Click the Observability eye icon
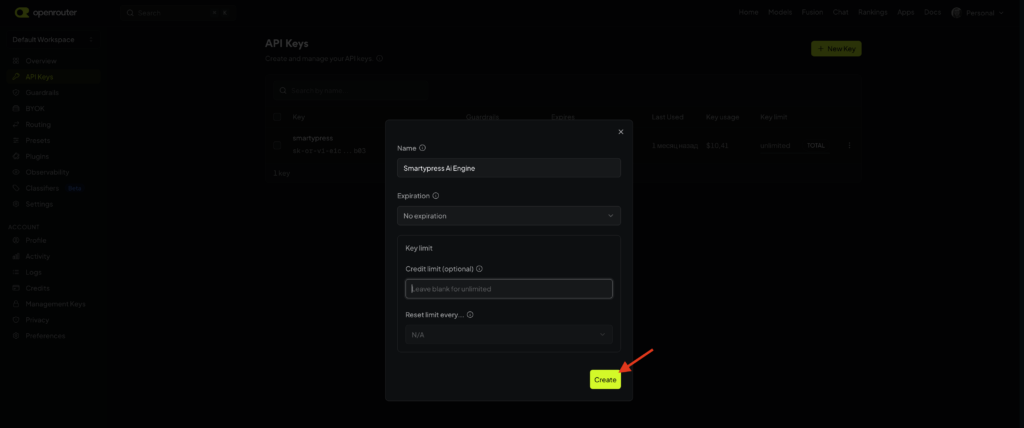1024x428 pixels. (x=16, y=173)
